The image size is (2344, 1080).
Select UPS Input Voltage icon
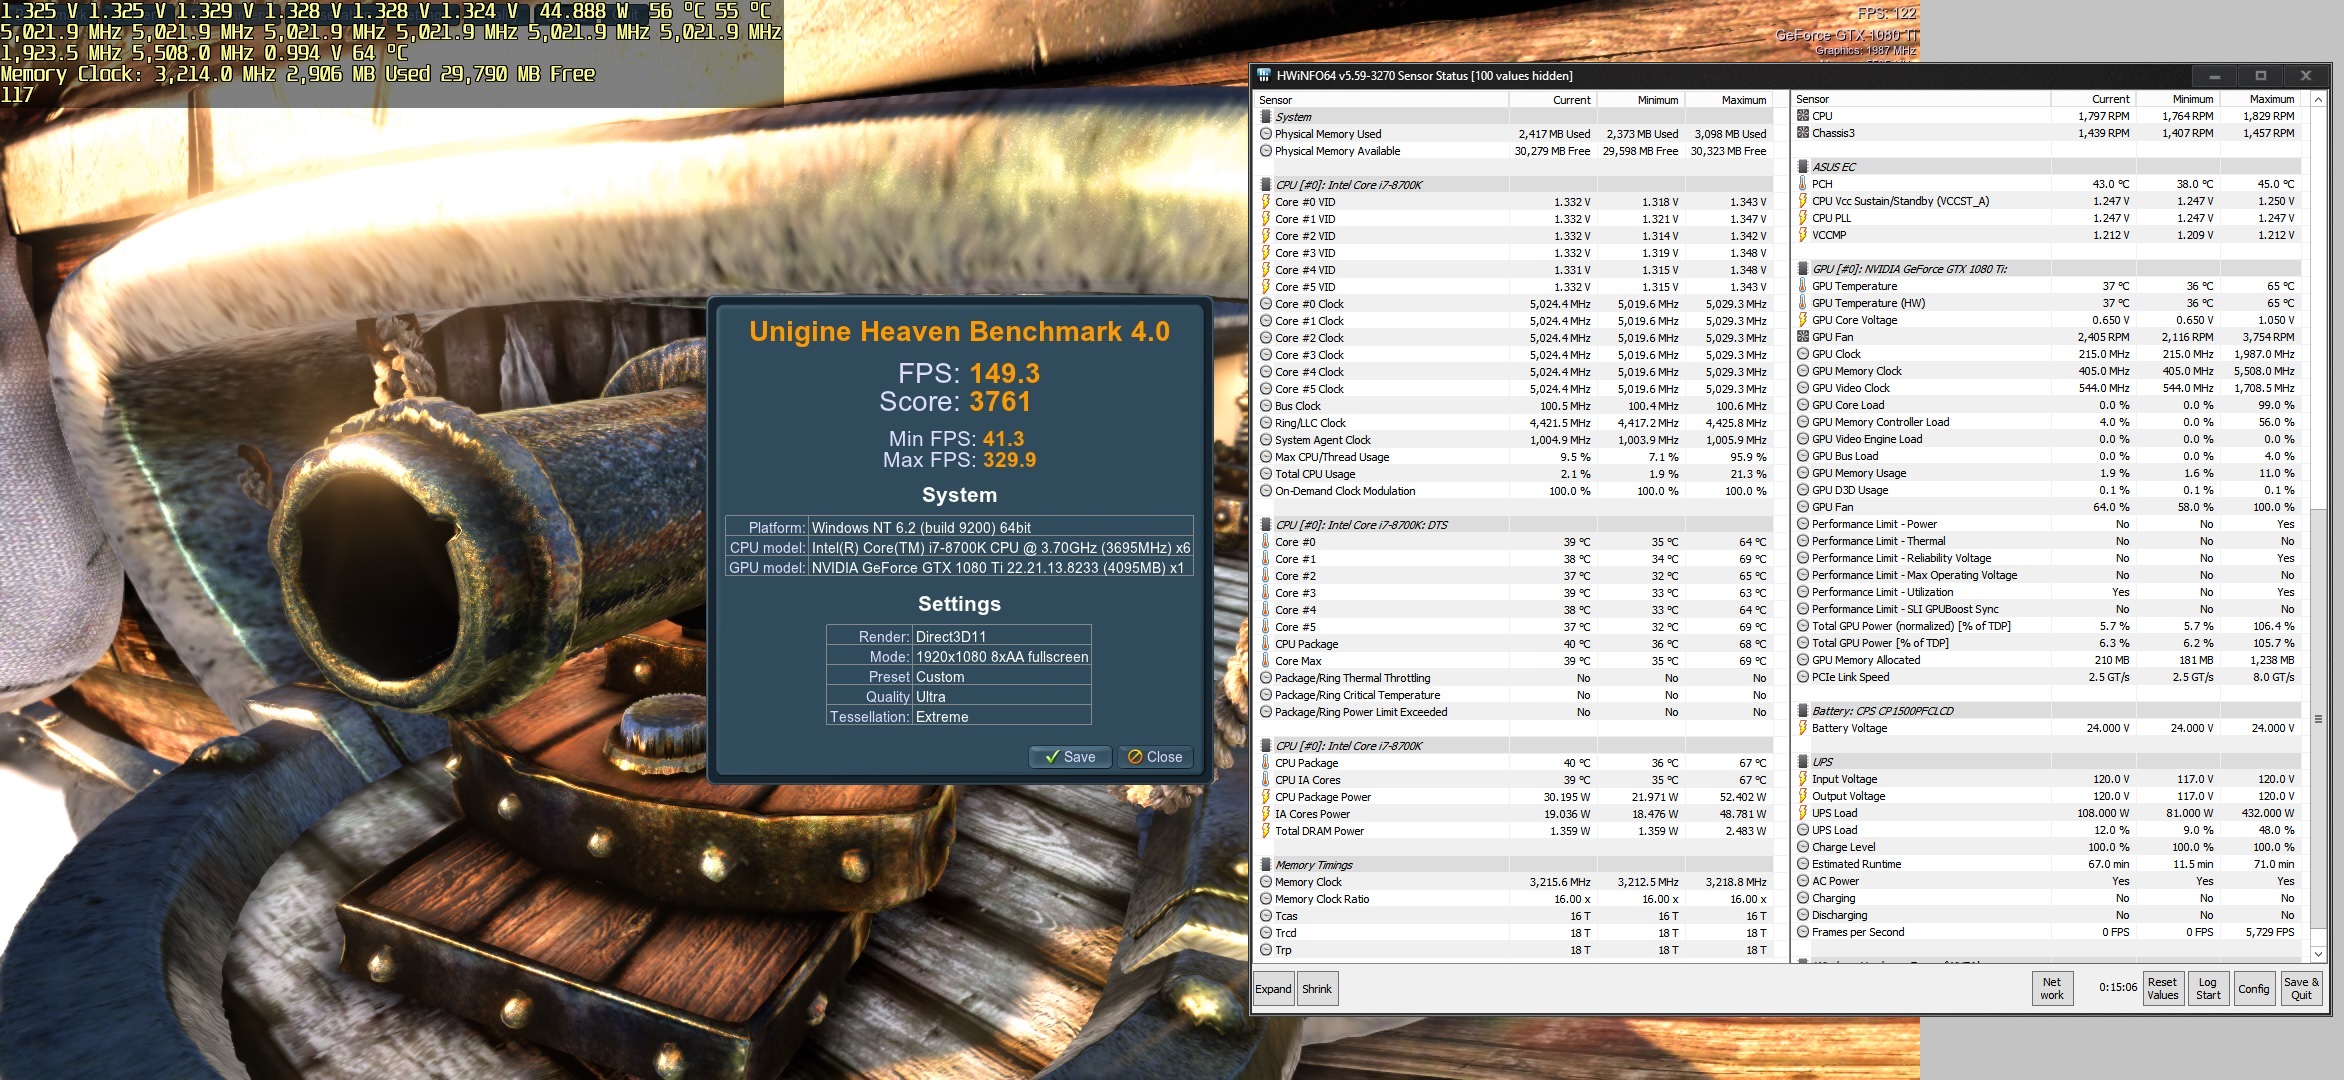click(1803, 779)
